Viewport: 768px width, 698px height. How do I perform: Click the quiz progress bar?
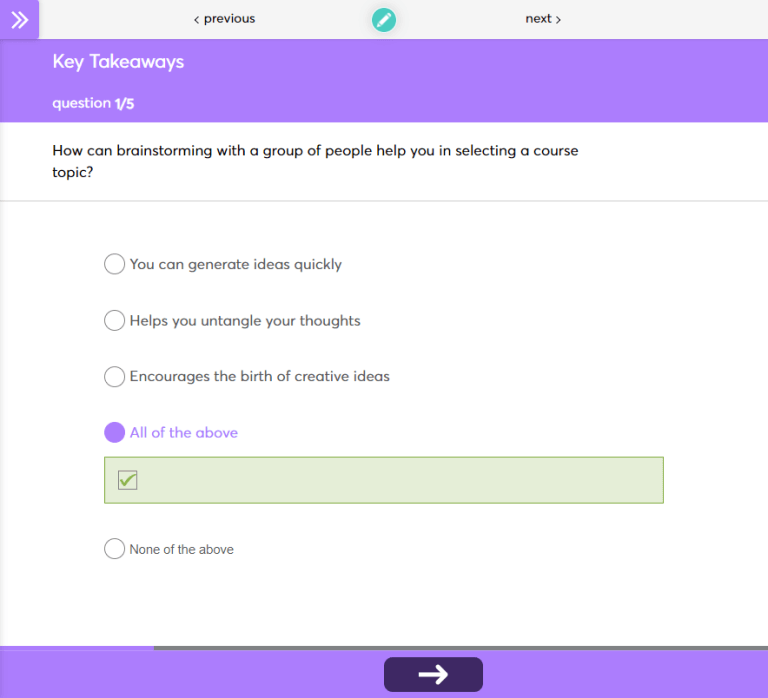(384, 648)
